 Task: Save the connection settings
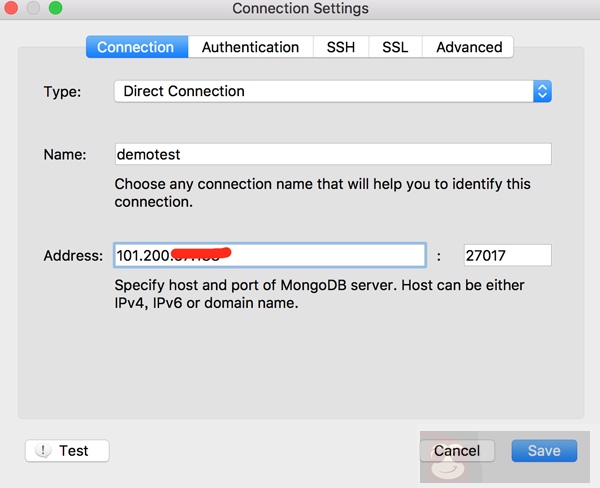tap(543, 451)
